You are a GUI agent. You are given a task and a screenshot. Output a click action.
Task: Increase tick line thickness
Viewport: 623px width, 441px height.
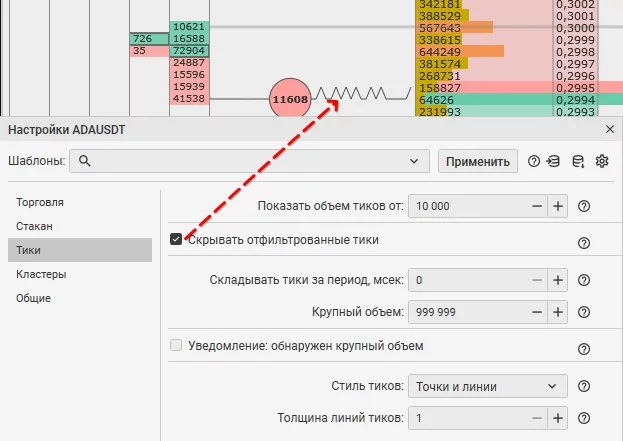558,418
